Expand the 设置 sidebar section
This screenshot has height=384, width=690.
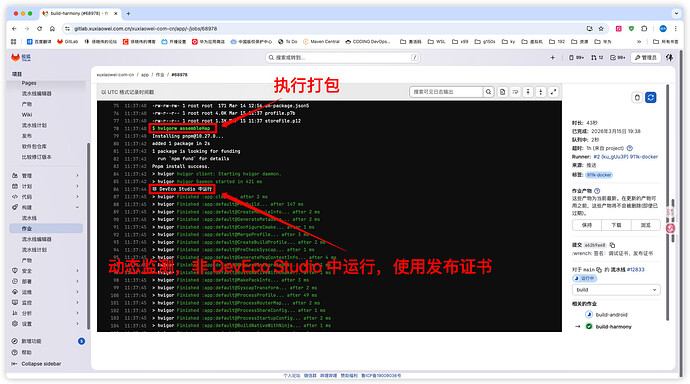pos(46,324)
